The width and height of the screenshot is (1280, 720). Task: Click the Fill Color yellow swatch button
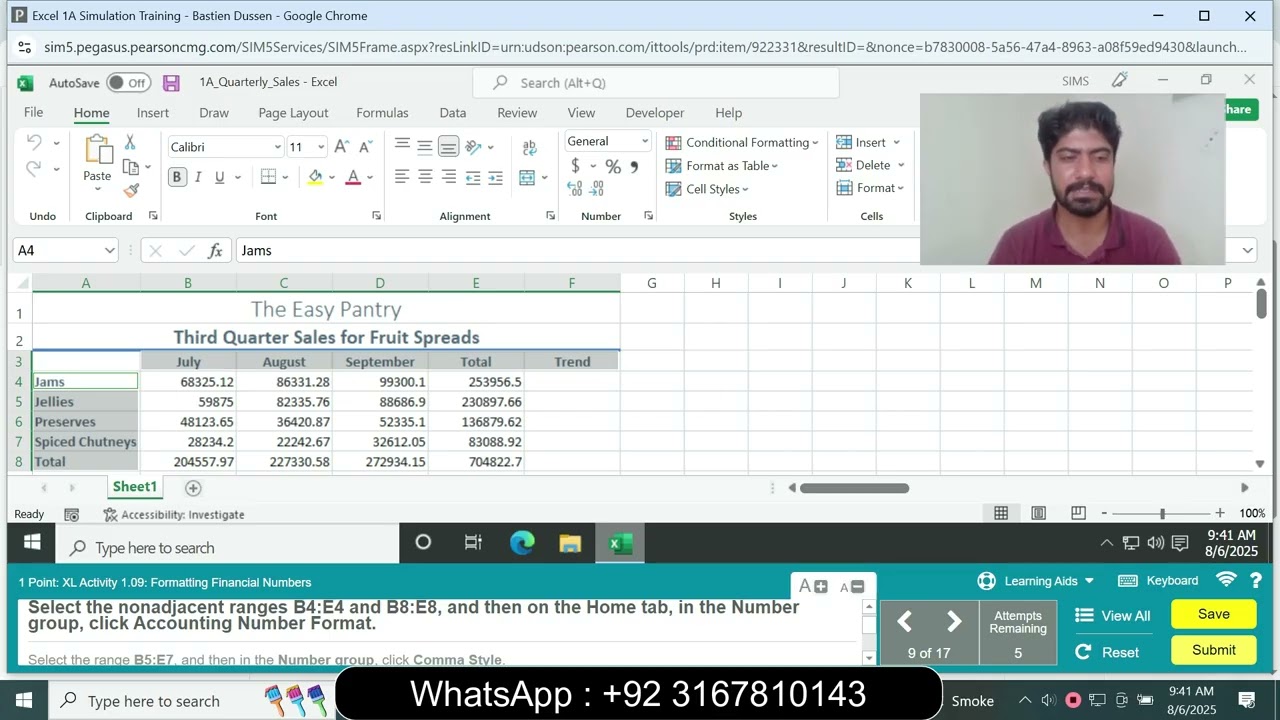click(x=315, y=178)
